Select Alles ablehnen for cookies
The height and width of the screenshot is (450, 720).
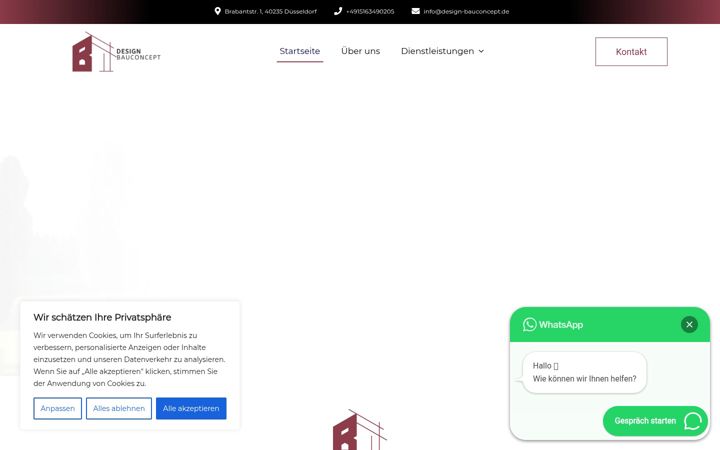[119, 408]
